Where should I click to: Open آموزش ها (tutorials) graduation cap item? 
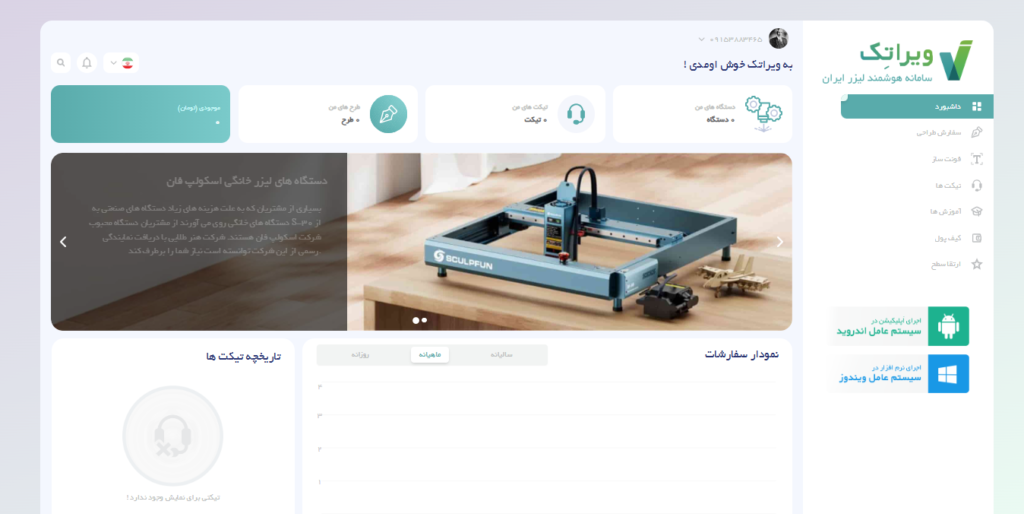pyautogui.click(x=976, y=211)
